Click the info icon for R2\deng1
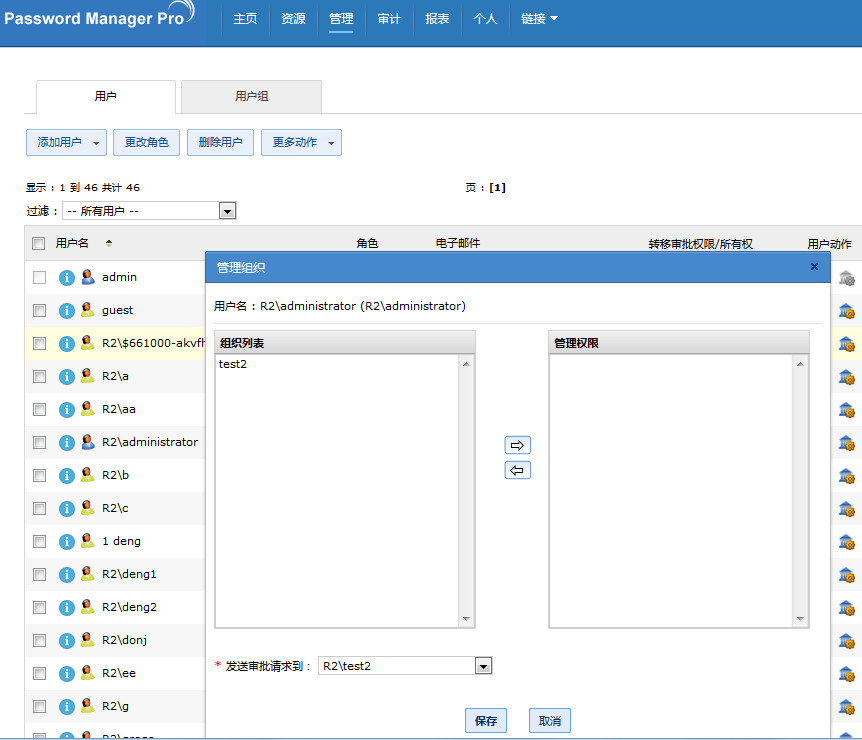 tap(67, 575)
